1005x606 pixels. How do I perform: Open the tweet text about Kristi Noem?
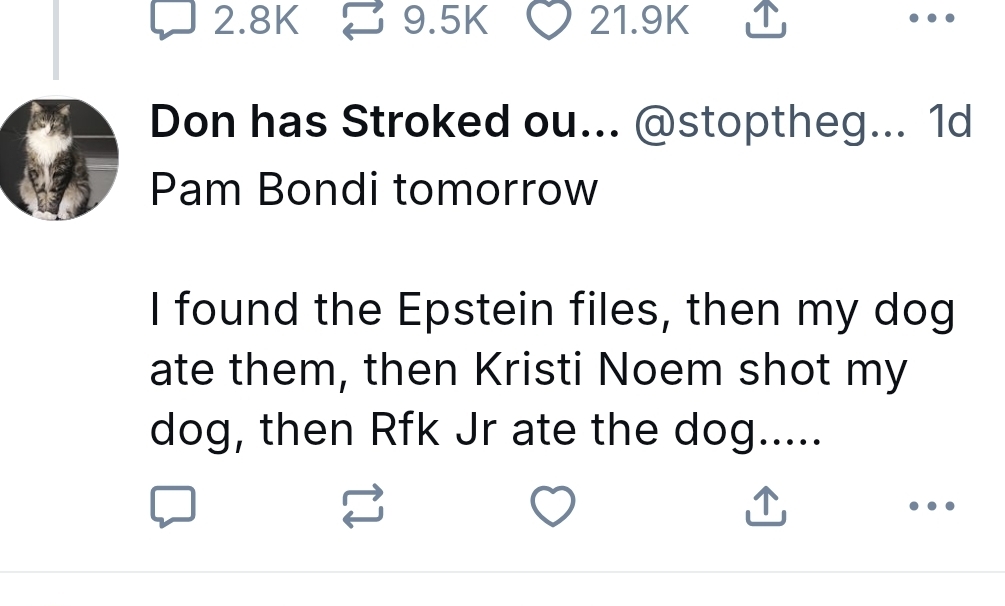(x=528, y=370)
